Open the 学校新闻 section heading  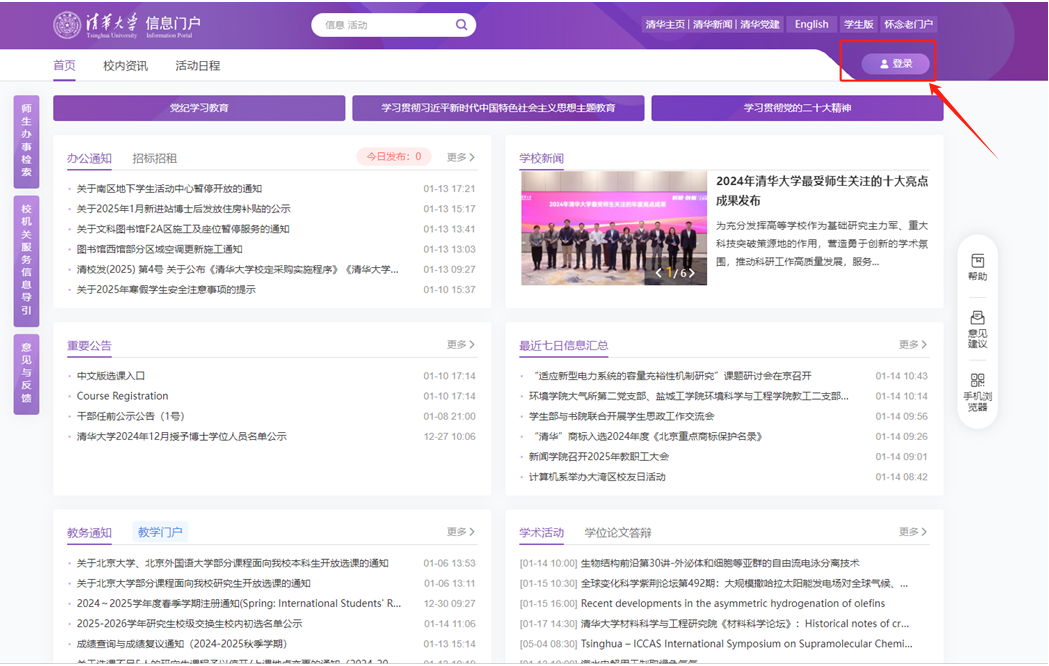point(541,158)
